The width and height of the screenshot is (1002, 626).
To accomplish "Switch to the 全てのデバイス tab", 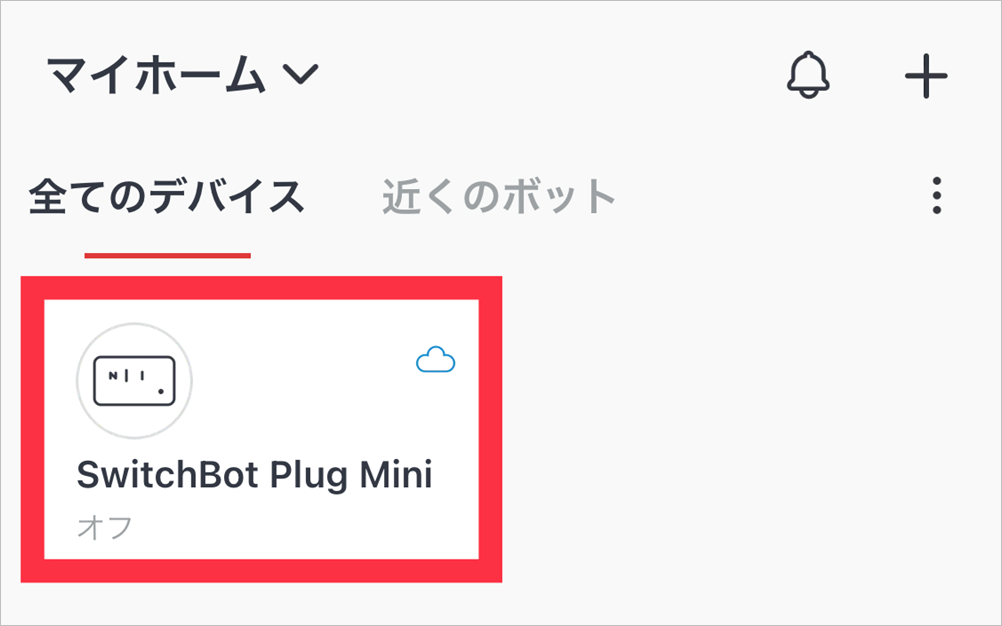I will coord(166,196).
